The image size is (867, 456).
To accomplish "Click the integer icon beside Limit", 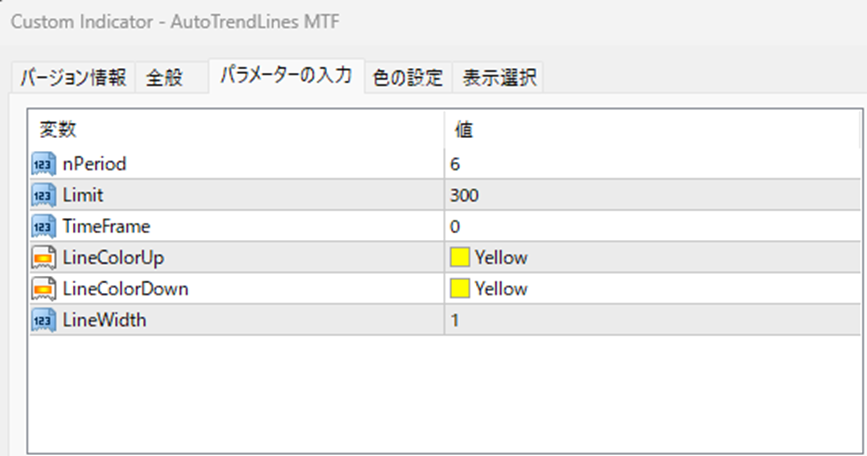I will coord(44,195).
